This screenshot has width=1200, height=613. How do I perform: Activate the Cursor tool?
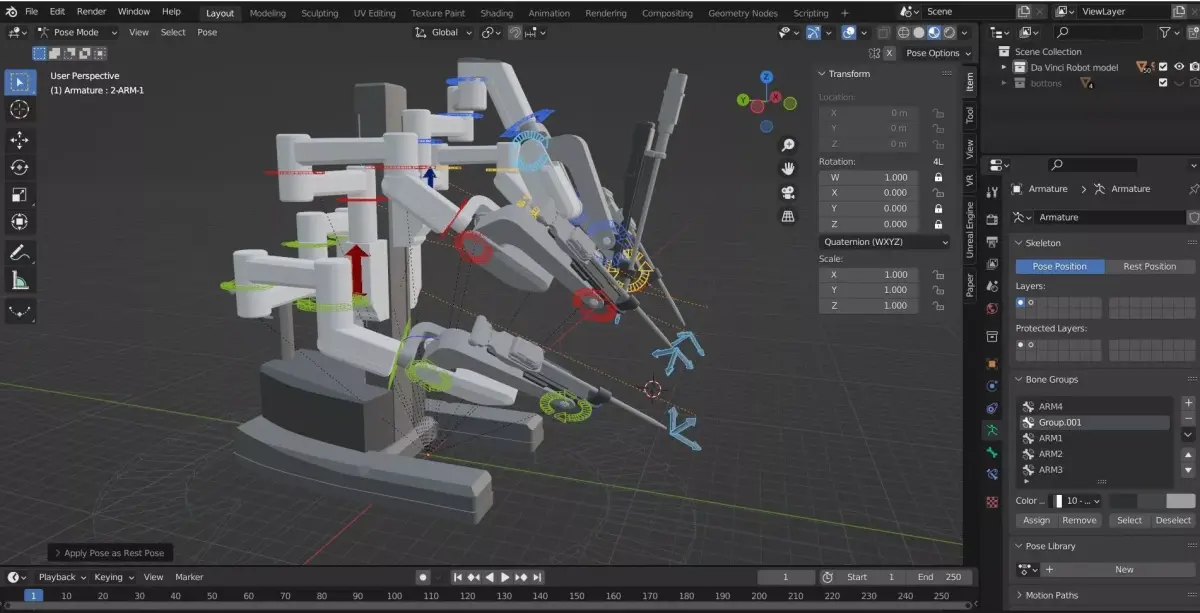click(x=20, y=109)
